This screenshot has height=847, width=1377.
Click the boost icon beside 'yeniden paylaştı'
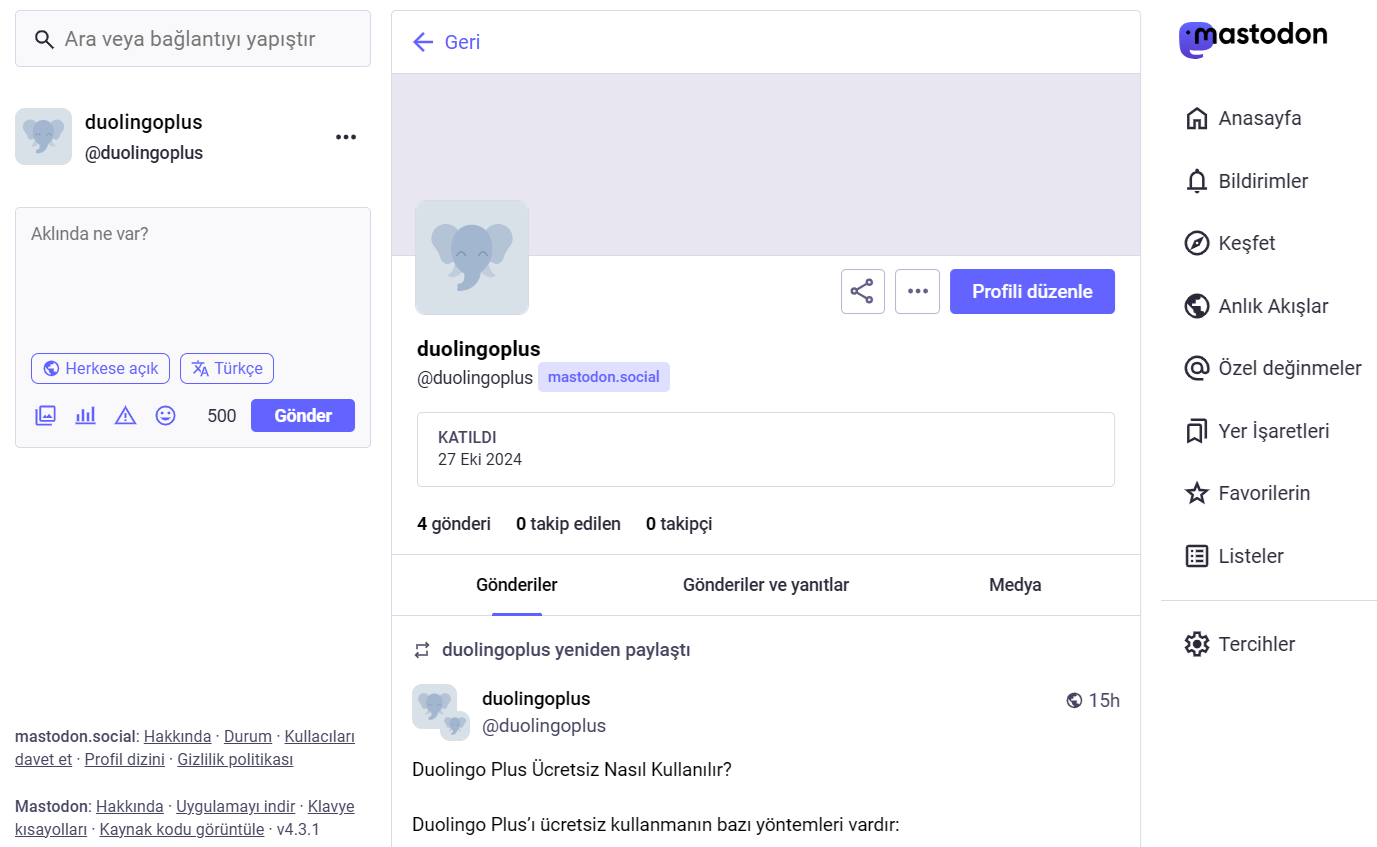[422, 650]
